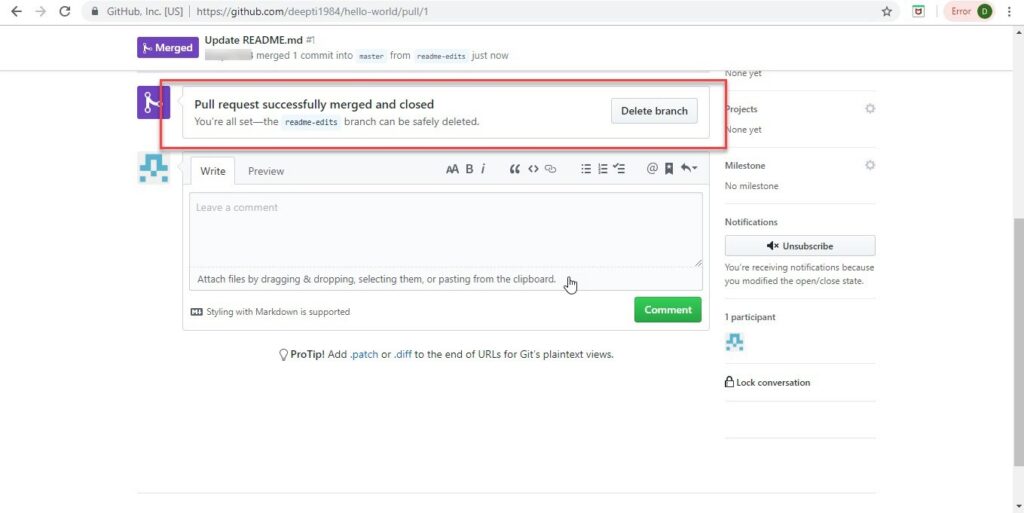Click the browser forward arrow

(x=40, y=11)
